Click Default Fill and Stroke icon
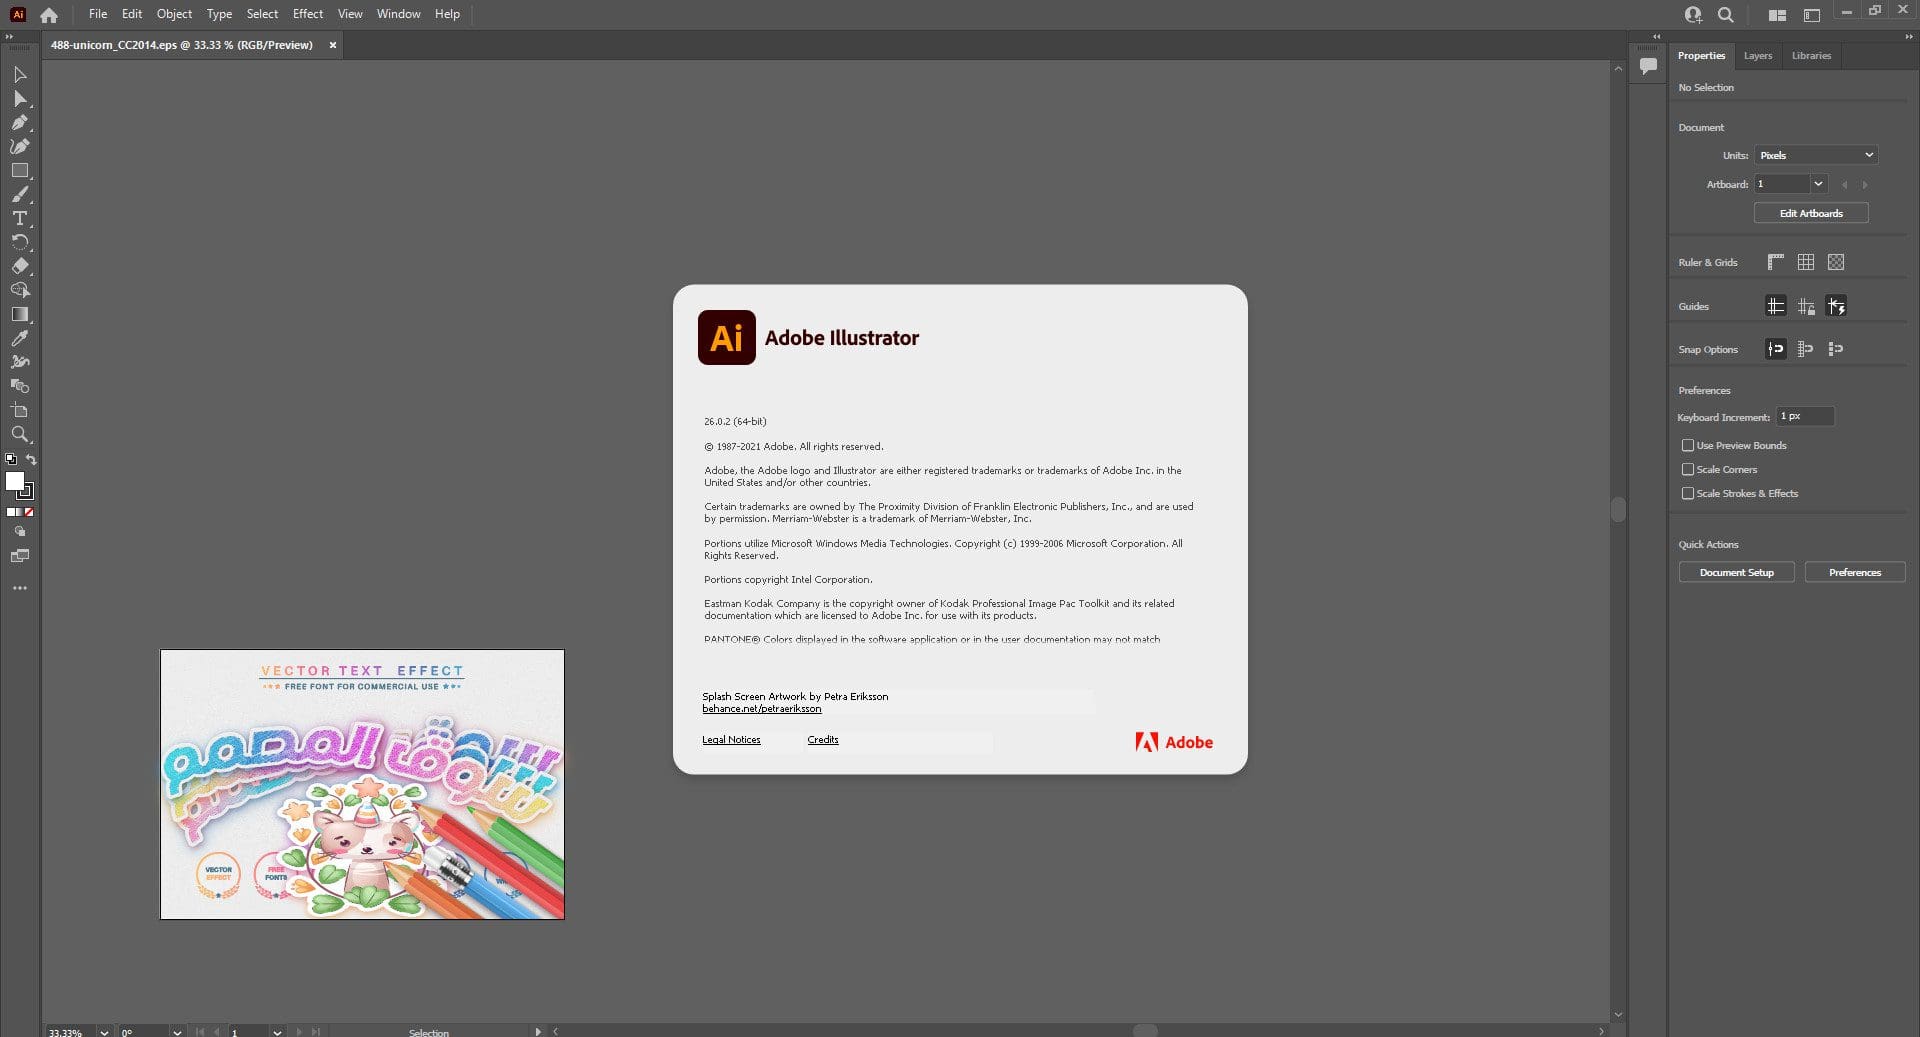1920x1037 pixels. pyautogui.click(x=11, y=460)
